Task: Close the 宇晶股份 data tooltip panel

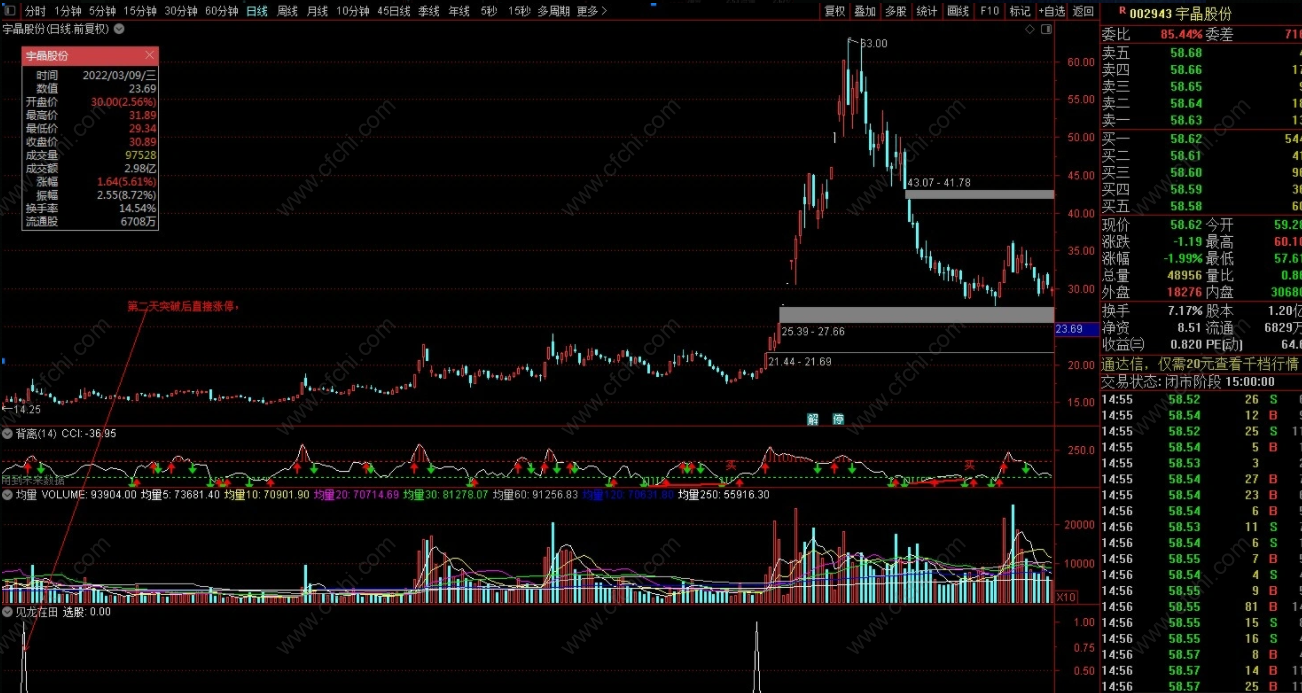Action: pyautogui.click(x=149, y=56)
